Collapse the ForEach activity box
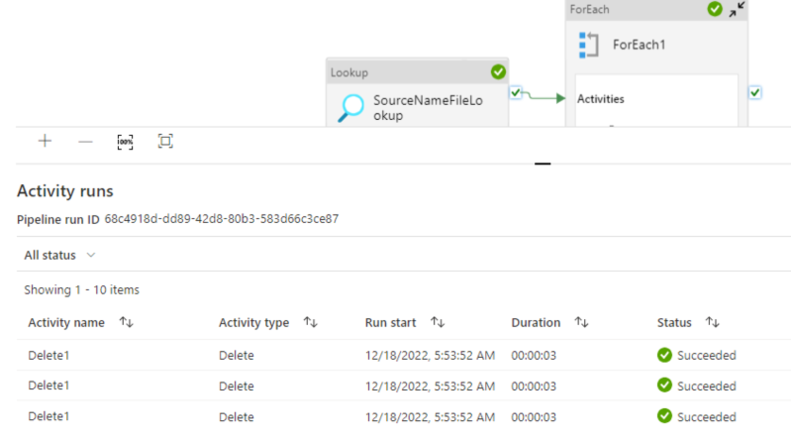This screenshot has width=791, height=441. click(x=737, y=9)
